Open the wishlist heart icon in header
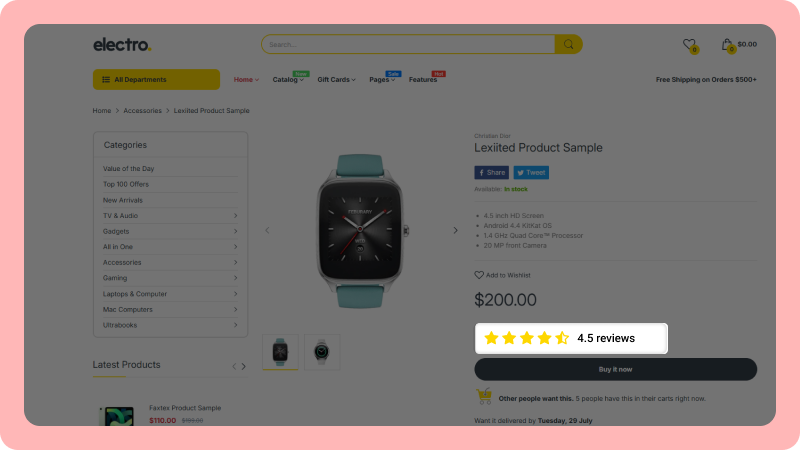Image resolution: width=800 pixels, height=450 pixels. tap(689, 44)
